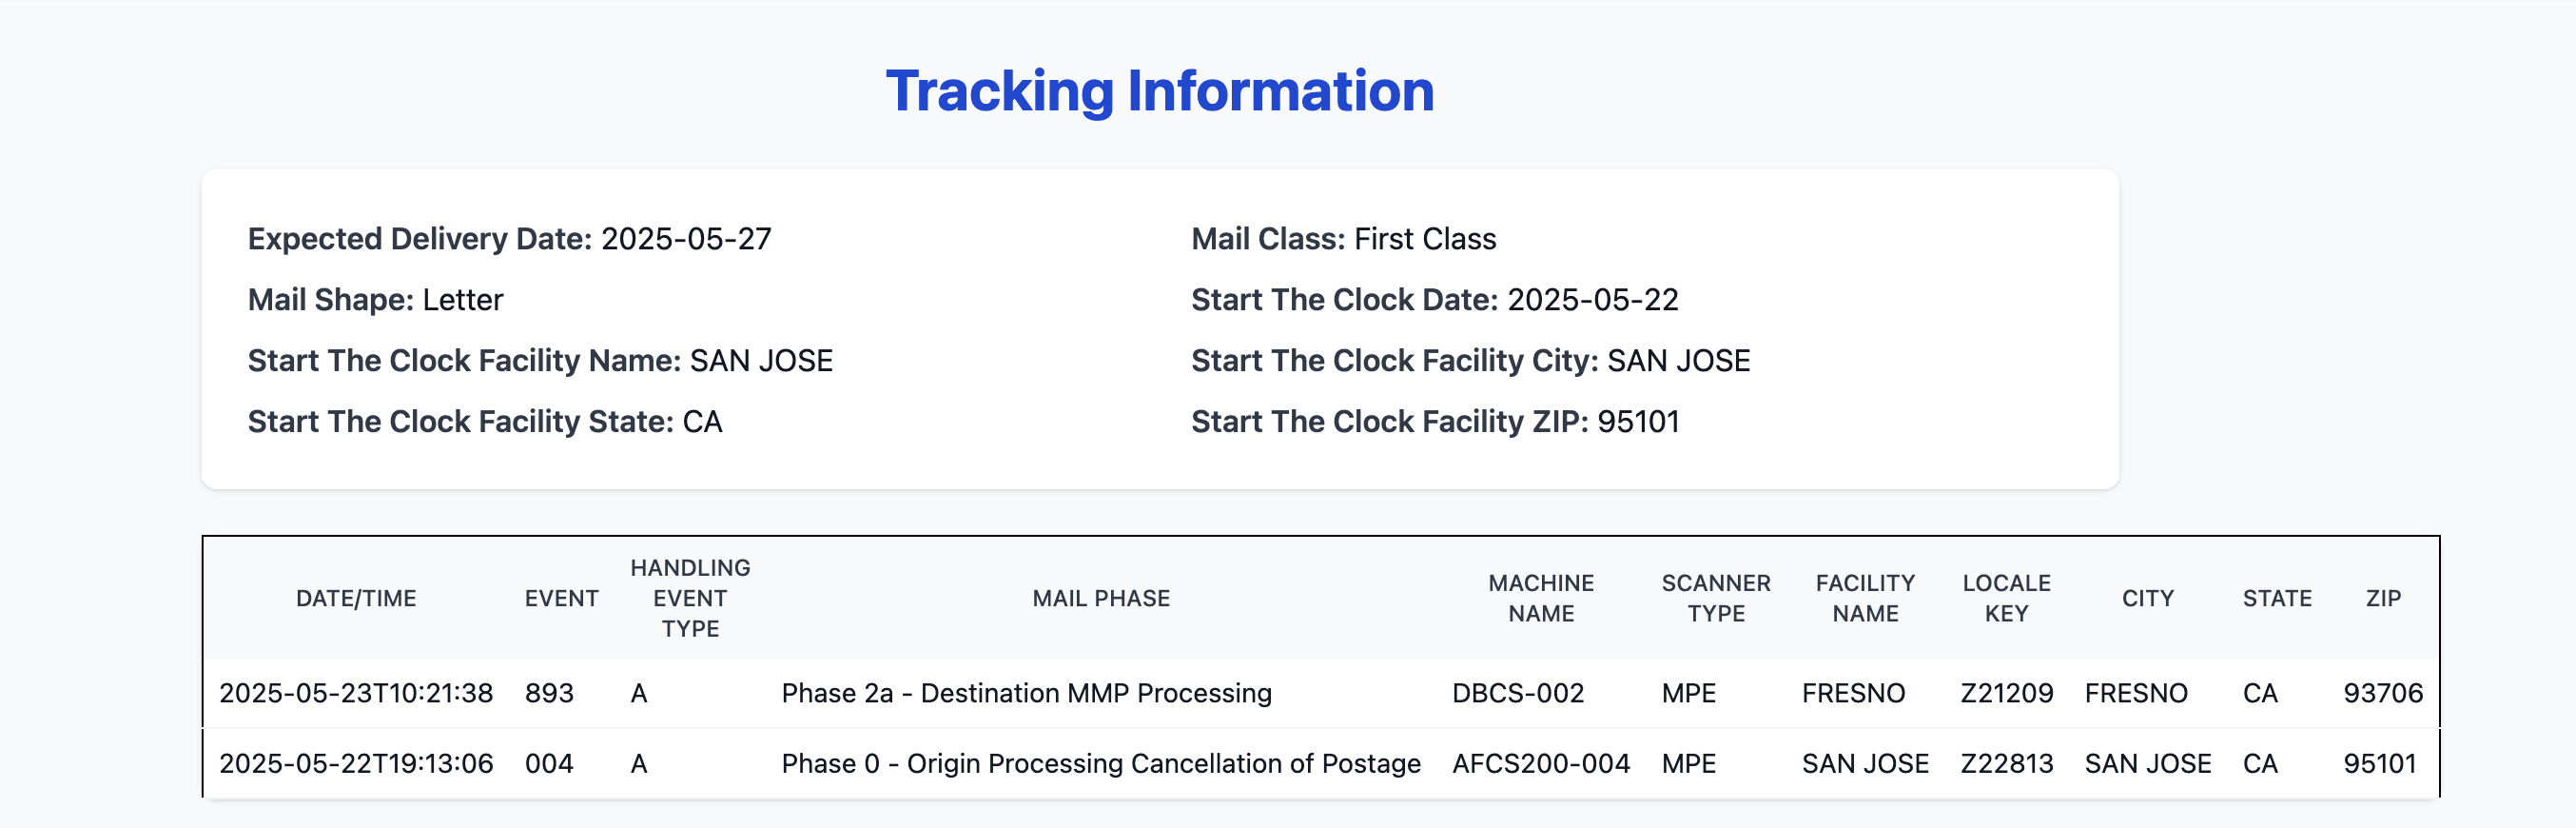Select the 2025-05-22T19:13:06 date cell
The width and height of the screenshot is (2576, 828).
356,764
